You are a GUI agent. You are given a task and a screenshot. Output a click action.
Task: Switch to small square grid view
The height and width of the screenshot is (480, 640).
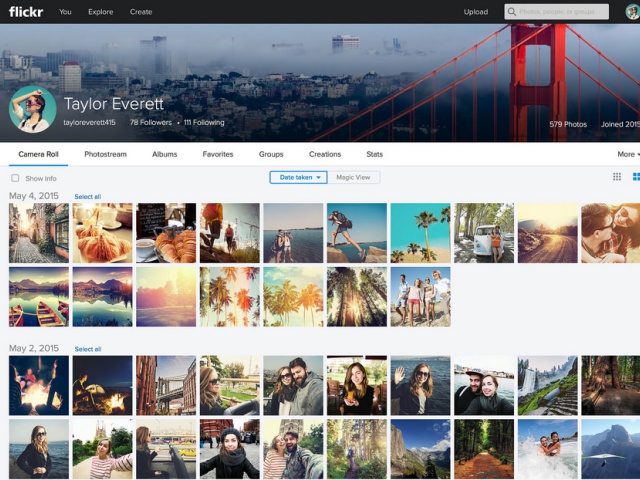617,177
